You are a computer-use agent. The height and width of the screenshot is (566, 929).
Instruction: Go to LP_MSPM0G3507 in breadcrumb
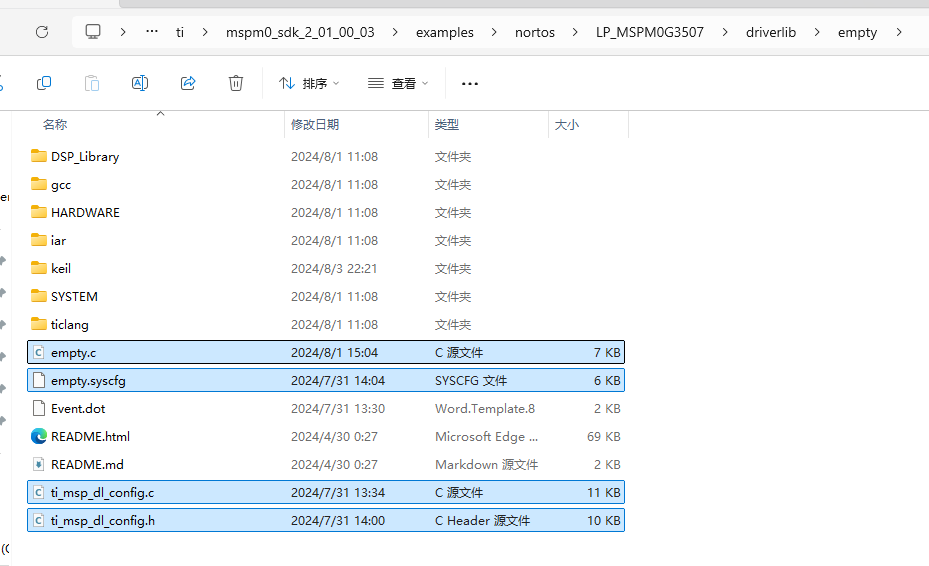[650, 32]
